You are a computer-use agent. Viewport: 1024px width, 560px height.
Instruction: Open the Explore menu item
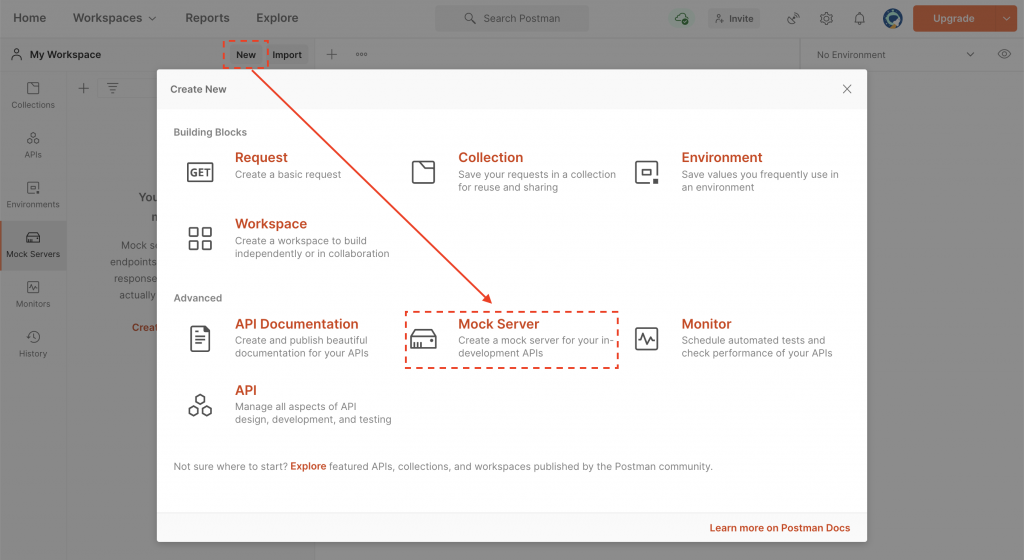[x=277, y=18]
